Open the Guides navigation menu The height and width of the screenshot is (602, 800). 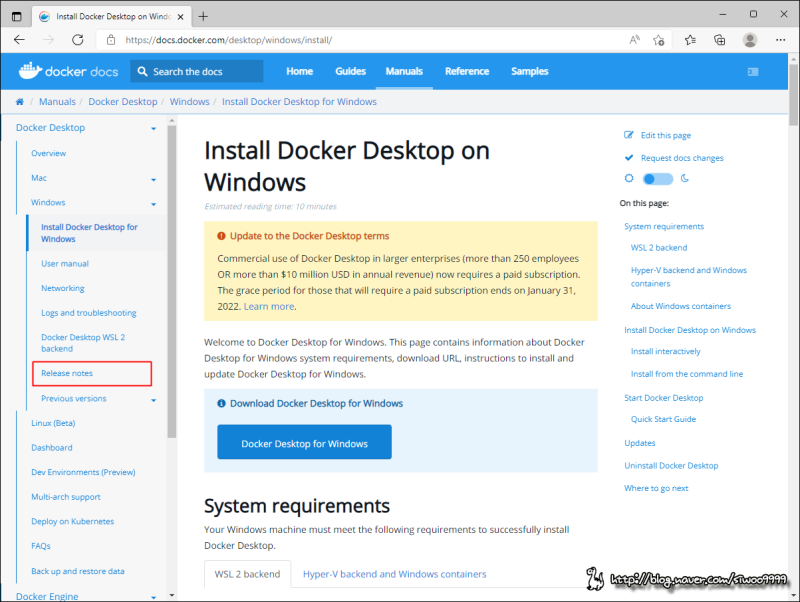coord(350,71)
